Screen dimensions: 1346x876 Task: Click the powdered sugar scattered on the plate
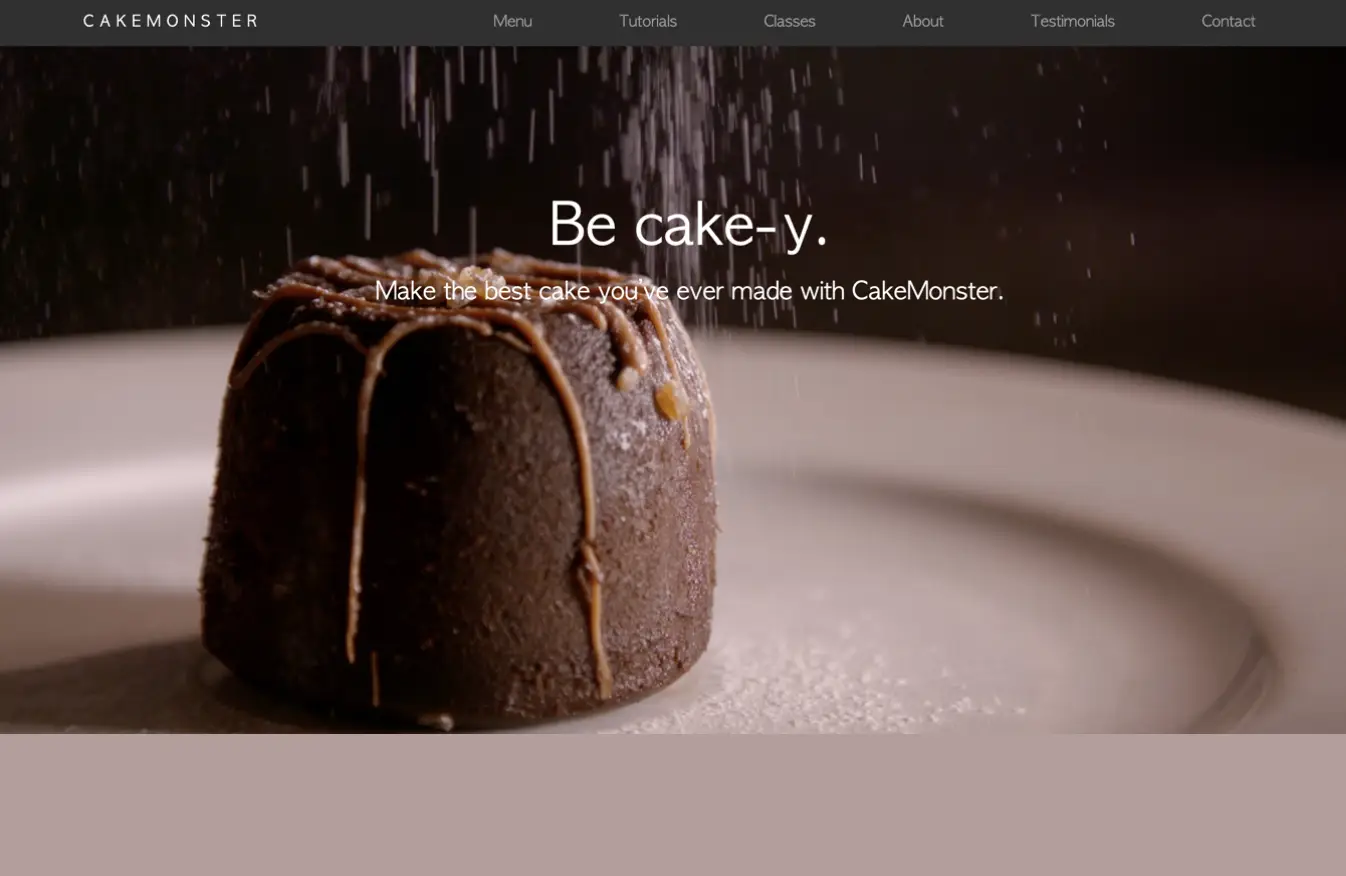820,680
